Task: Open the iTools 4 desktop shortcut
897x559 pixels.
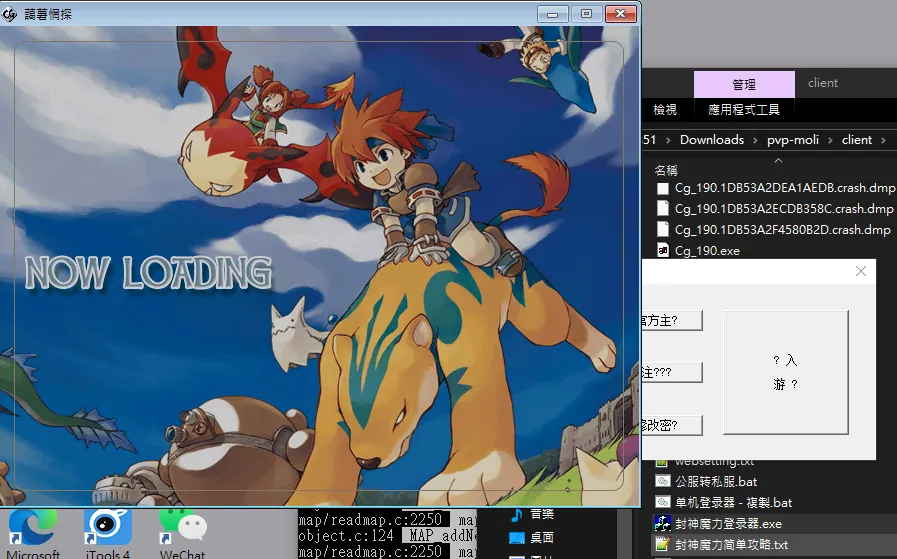Action: (x=108, y=528)
